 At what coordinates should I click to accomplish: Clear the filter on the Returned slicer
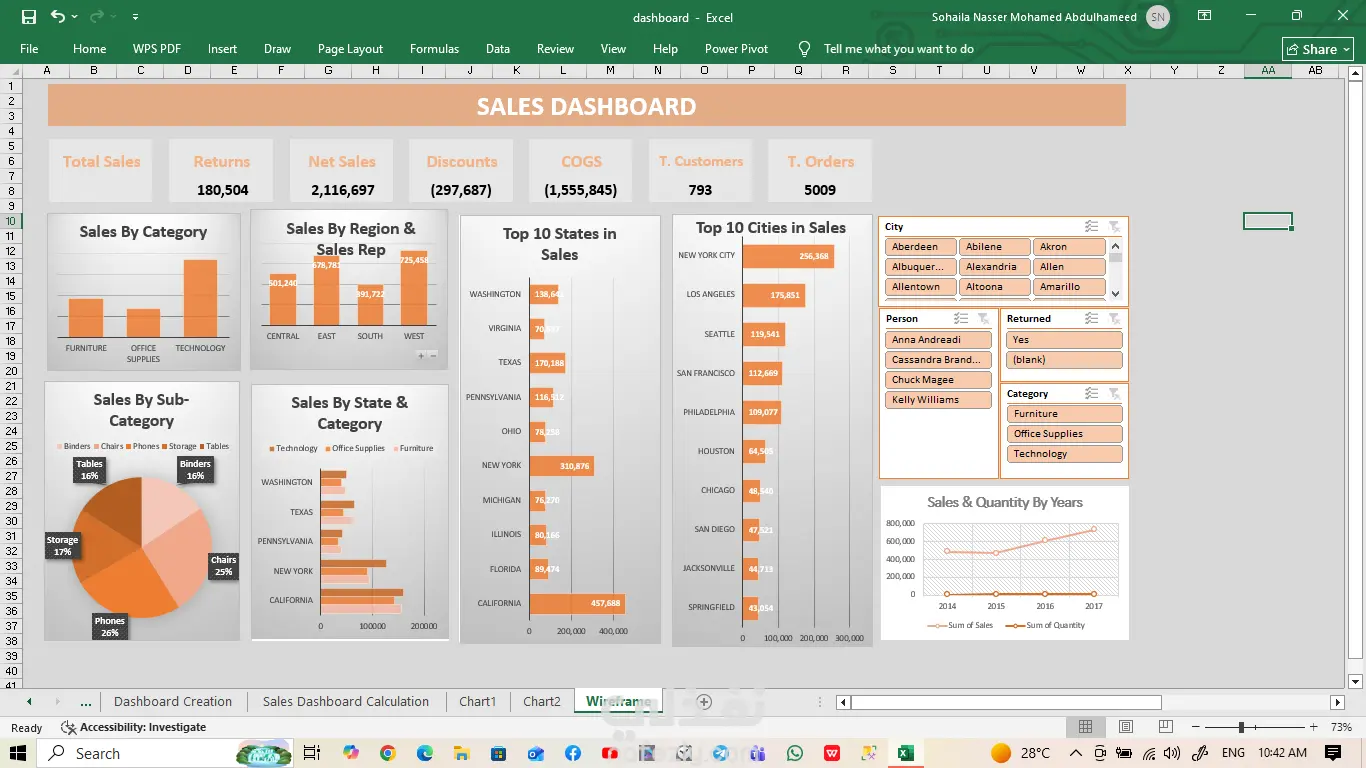tap(1115, 319)
